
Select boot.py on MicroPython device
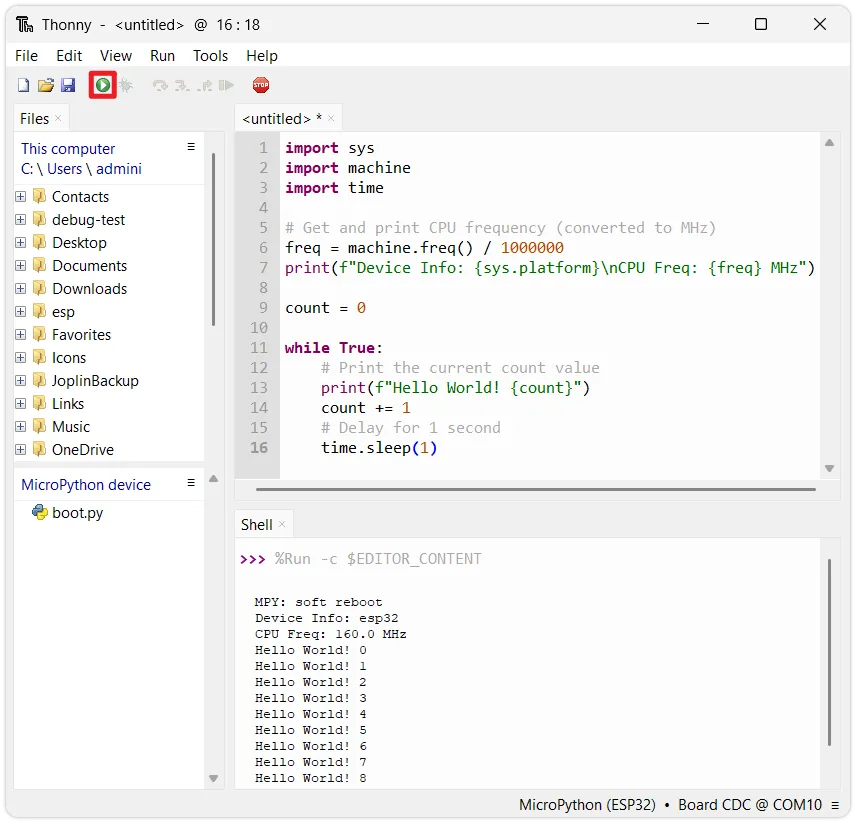coord(77,513)
